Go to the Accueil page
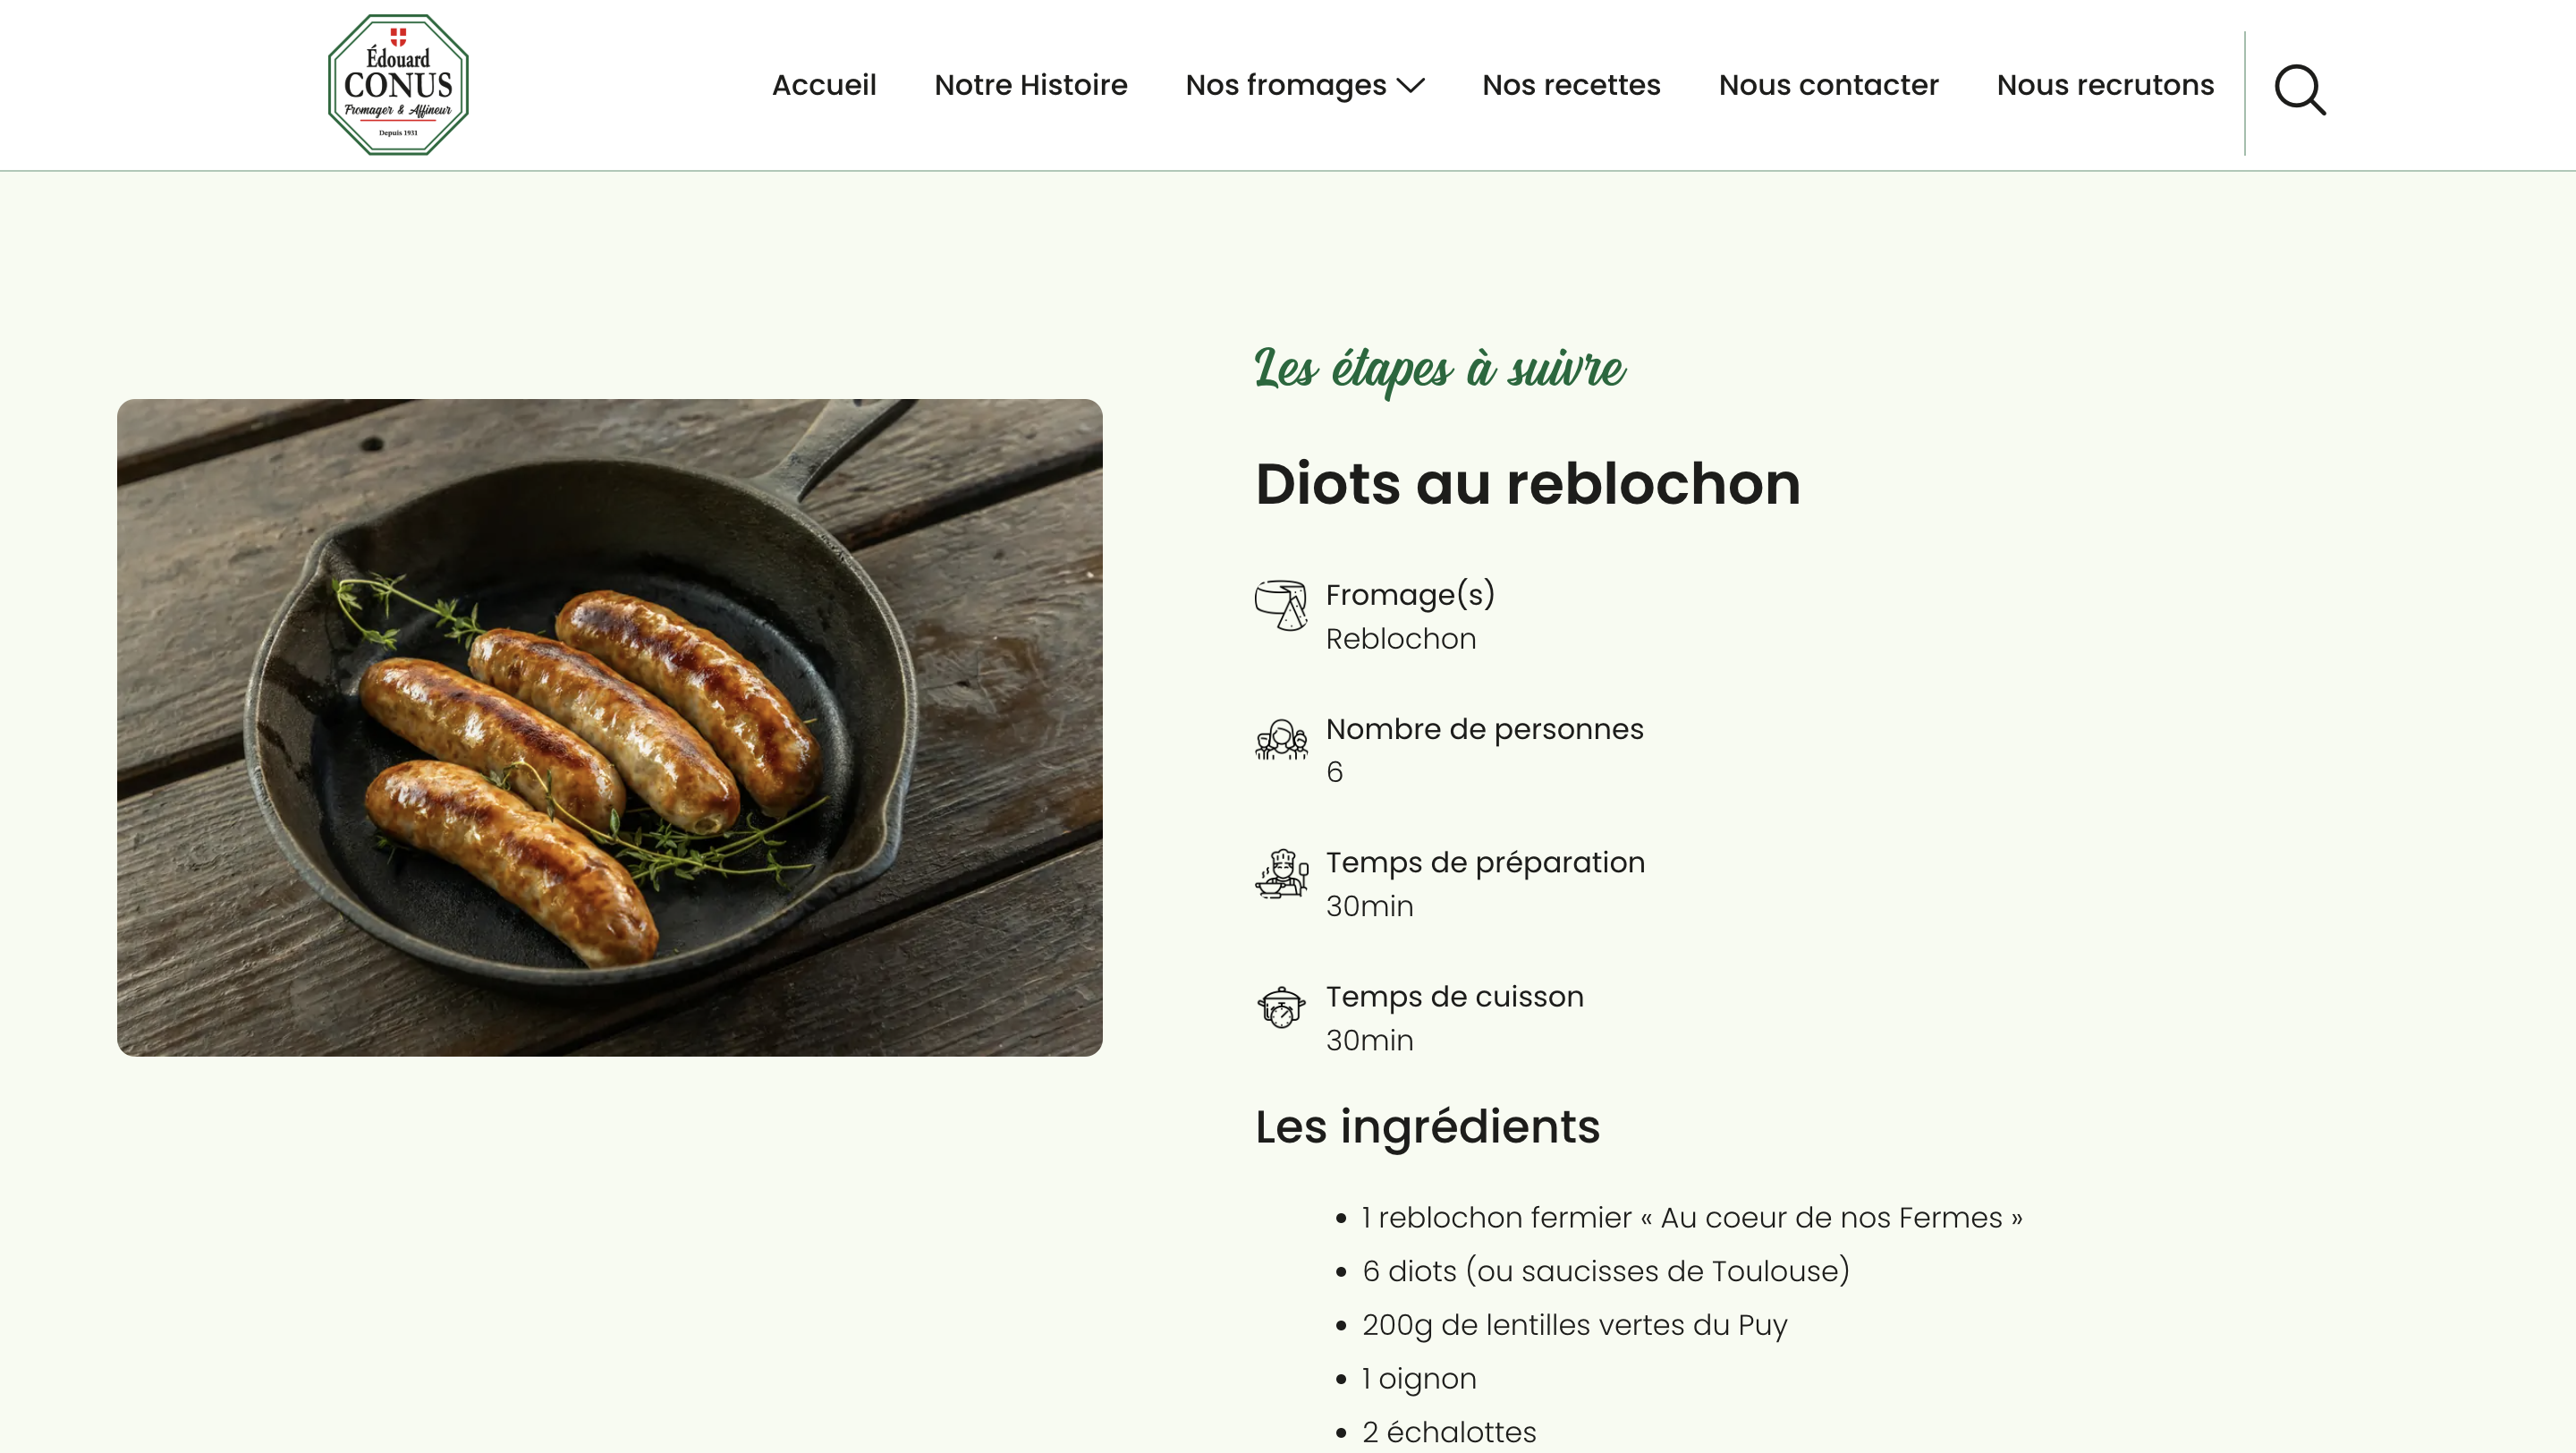 coord(824,85)
